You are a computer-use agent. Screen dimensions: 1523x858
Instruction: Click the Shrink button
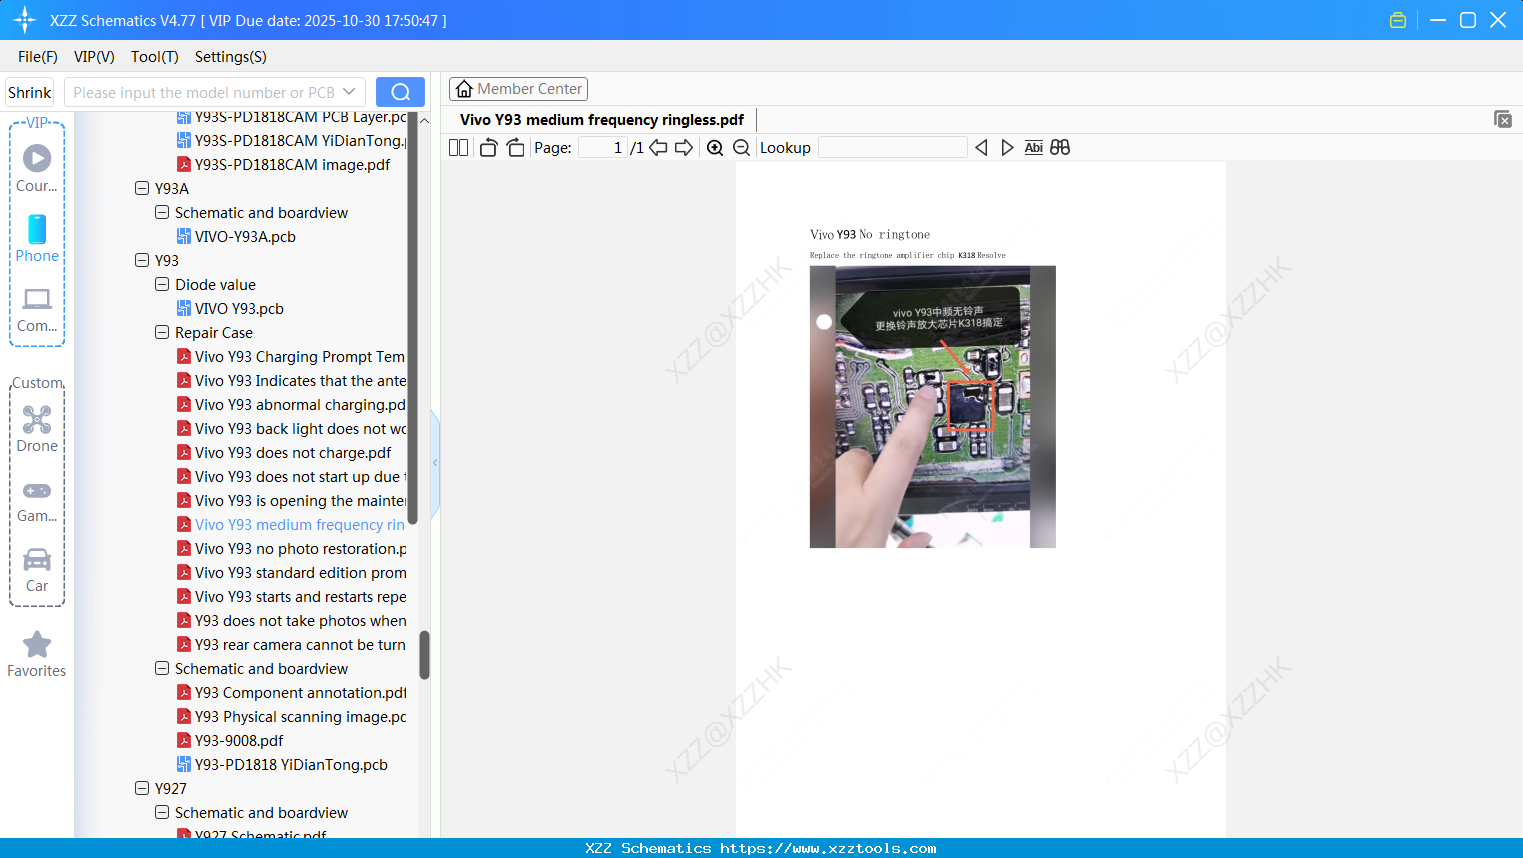[x=30, y=92]
